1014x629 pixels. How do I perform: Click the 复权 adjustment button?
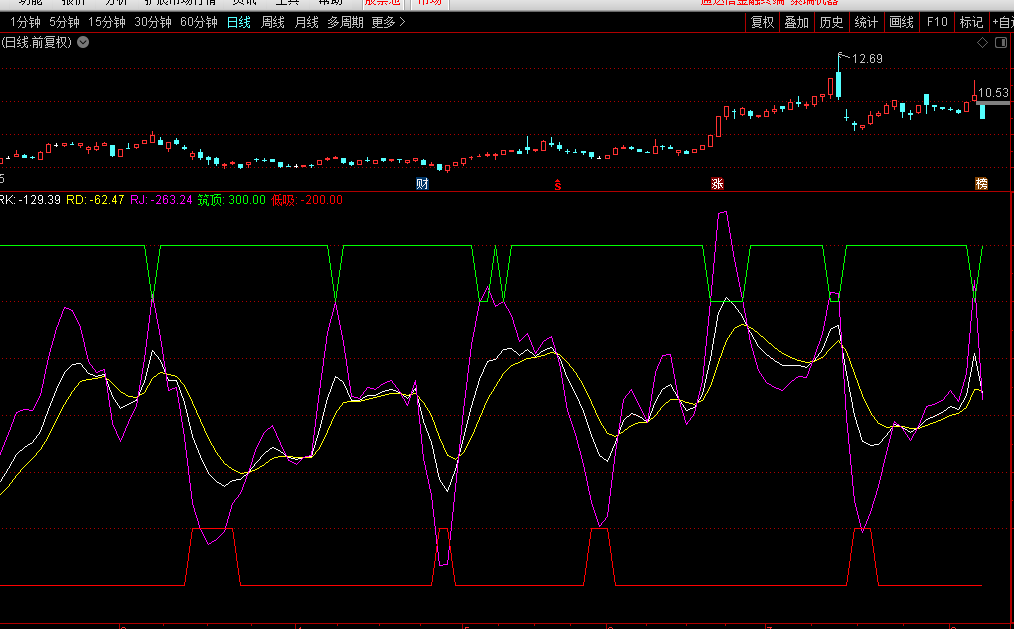point(762,22)
